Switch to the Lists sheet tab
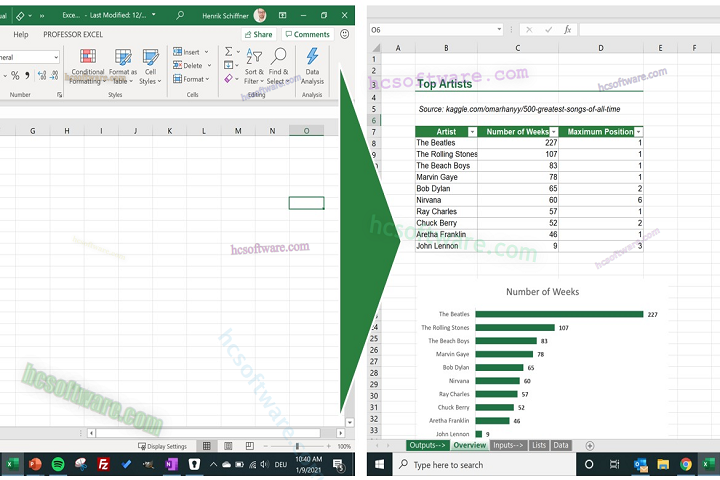The height and width of the screenshot is (480, 720). 539,445
